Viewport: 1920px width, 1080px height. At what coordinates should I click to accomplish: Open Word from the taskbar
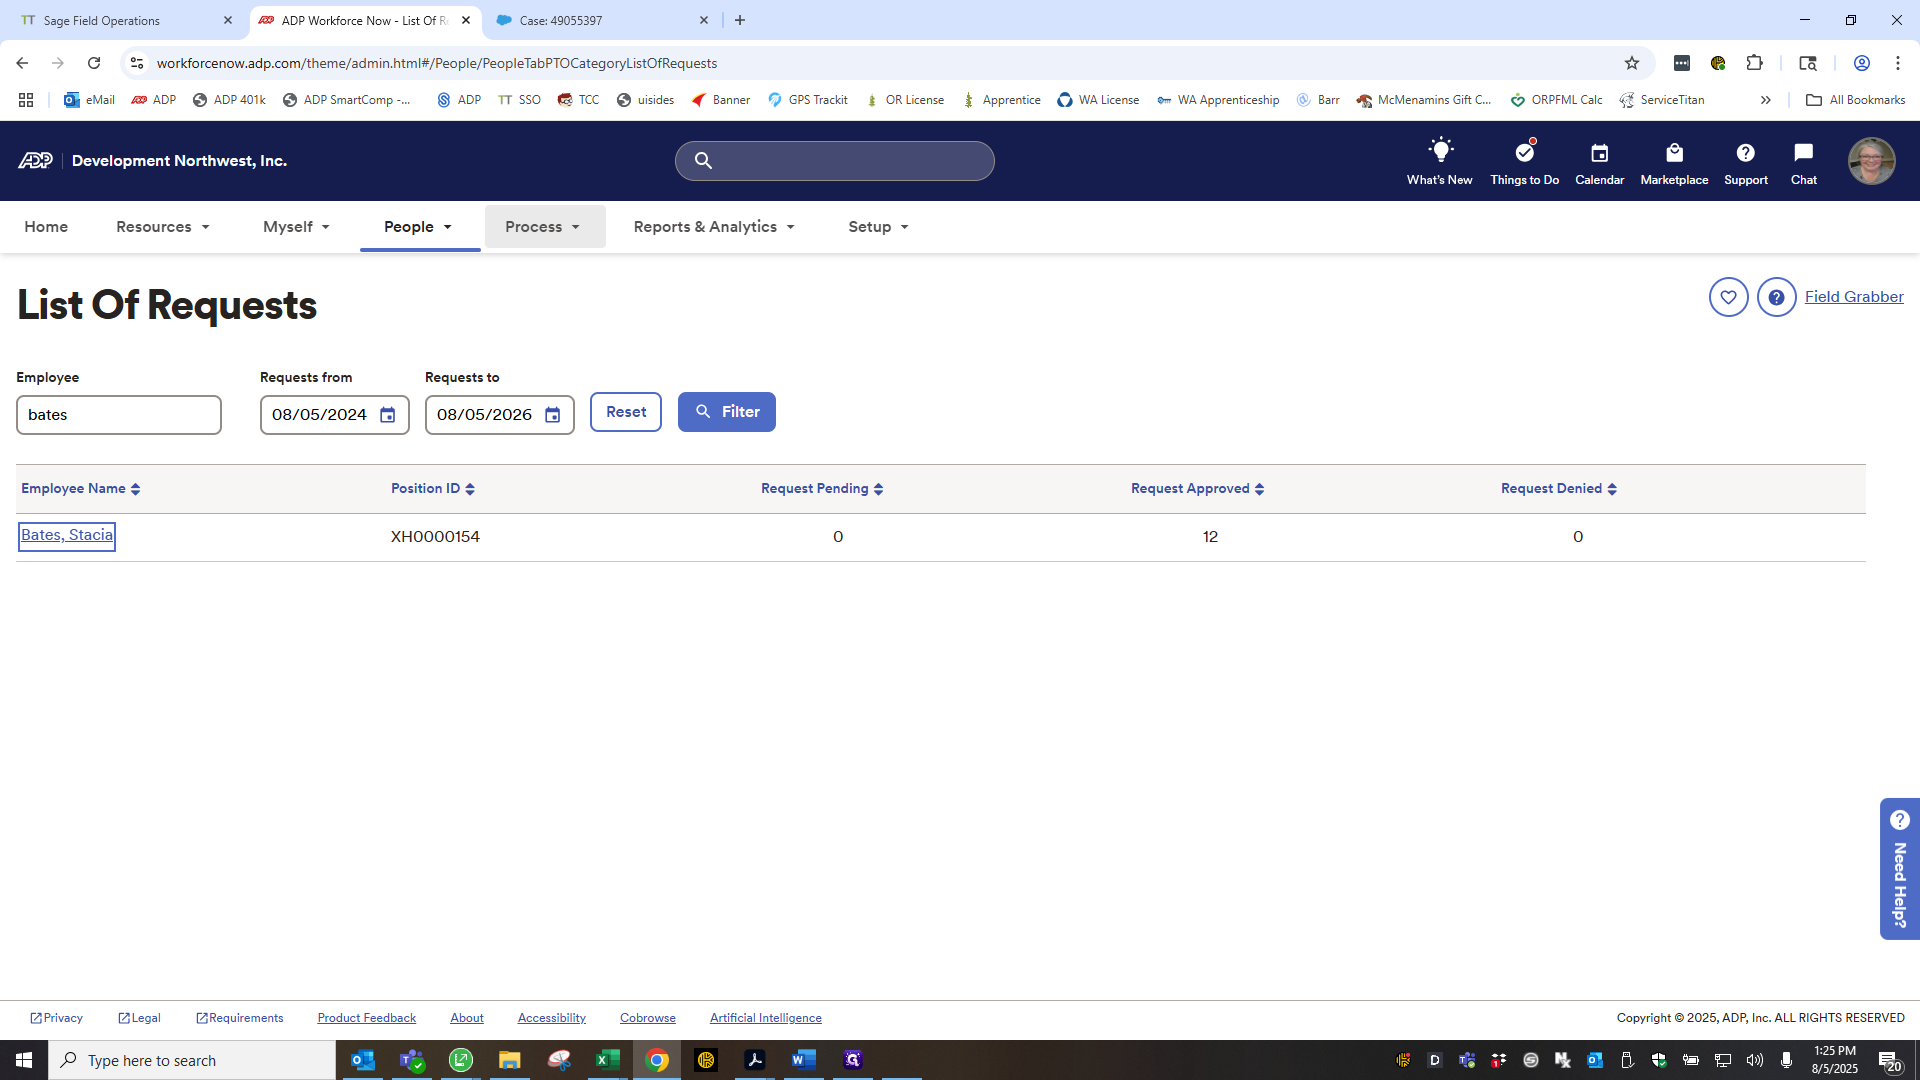[803, 1060]
